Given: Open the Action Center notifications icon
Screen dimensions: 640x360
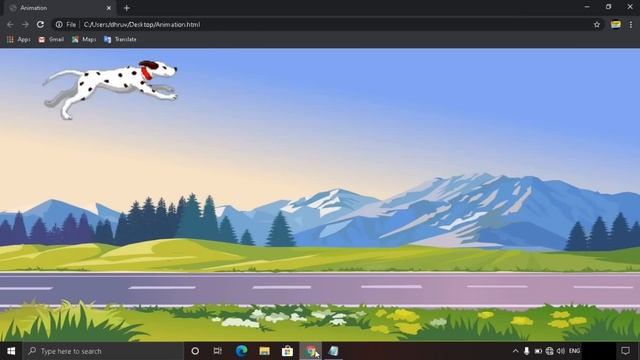Looking at the screenshot, I should click(625, 351).
